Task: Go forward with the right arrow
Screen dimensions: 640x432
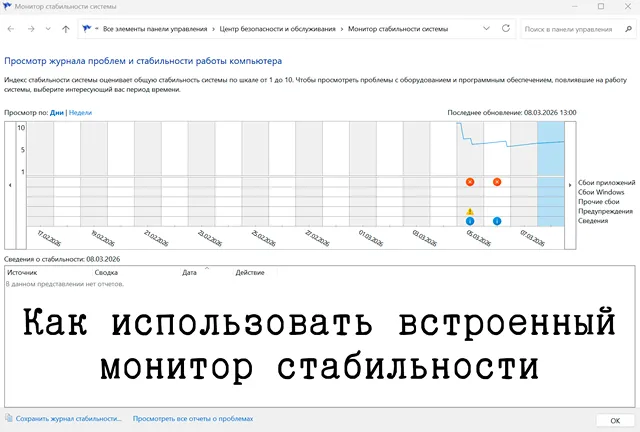Action: pyautogui.click(x=31, y=29)
